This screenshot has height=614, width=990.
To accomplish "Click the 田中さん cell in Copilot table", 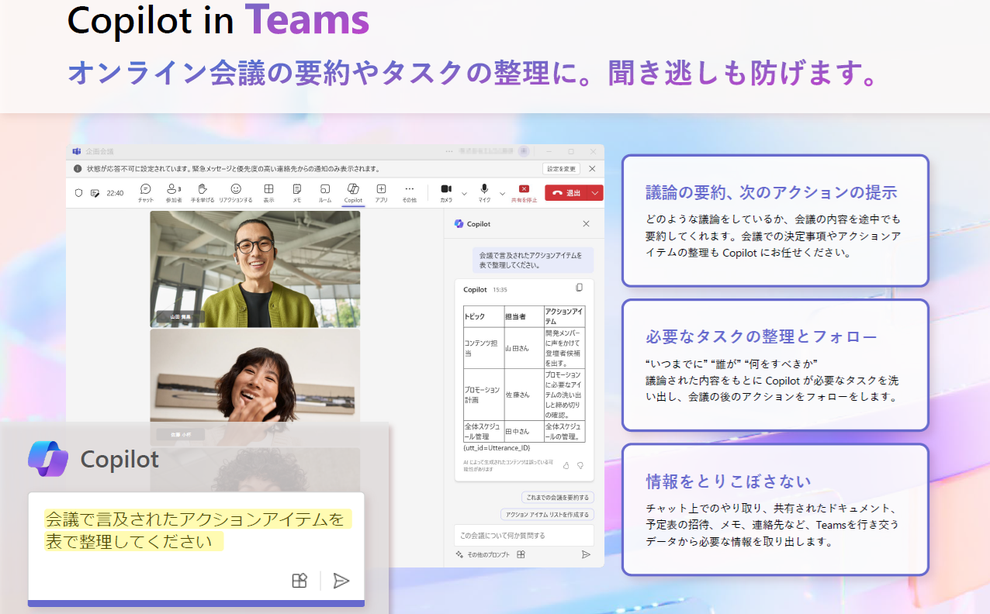I will 523,431.
